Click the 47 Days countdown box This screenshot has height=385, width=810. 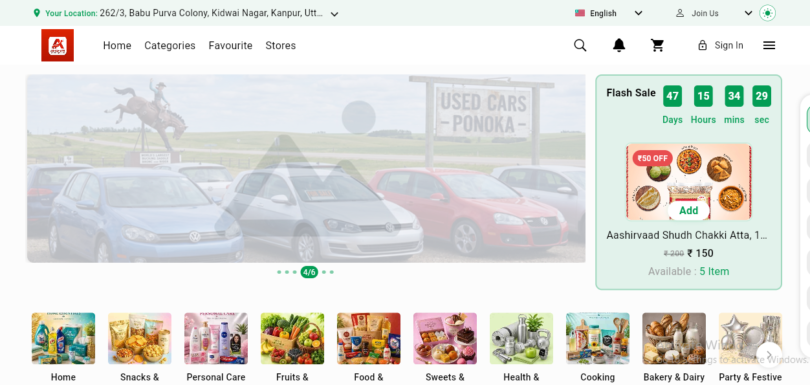pos(672,96)
